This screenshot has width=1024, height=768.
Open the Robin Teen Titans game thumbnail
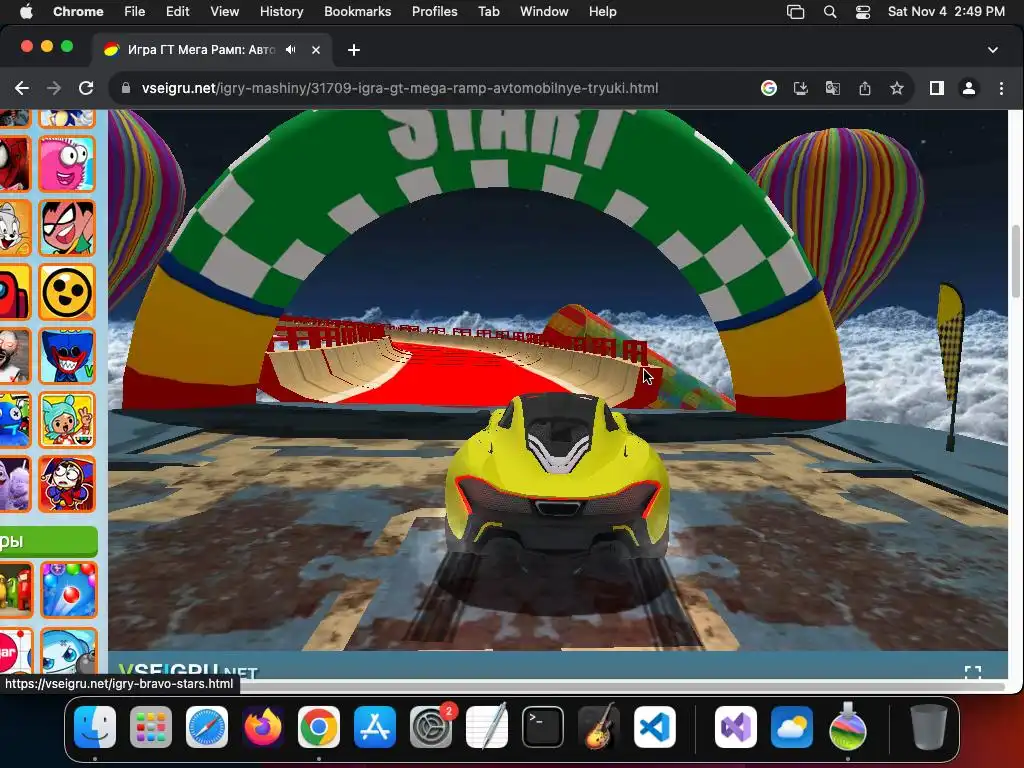click(x=67, y=228)
